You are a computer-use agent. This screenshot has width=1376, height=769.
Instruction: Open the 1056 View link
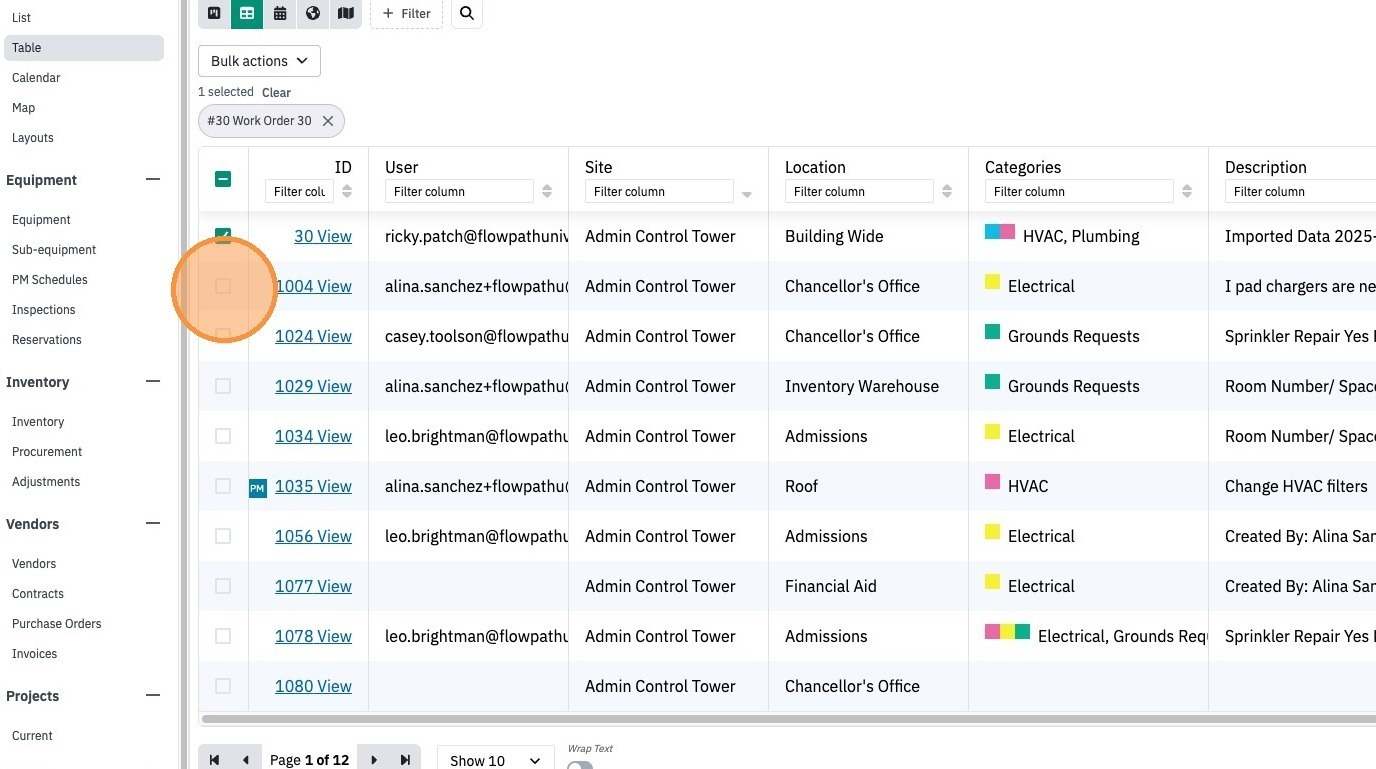point(313,536)
